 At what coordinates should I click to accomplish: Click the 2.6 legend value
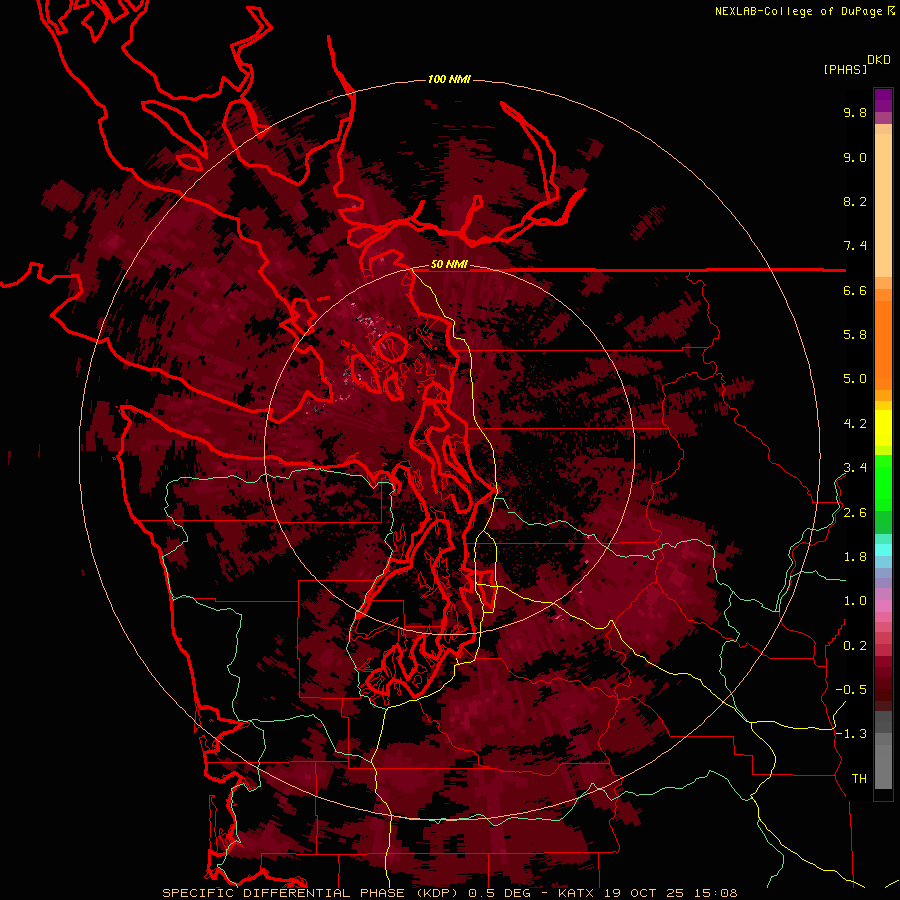(x=855, y=513)
